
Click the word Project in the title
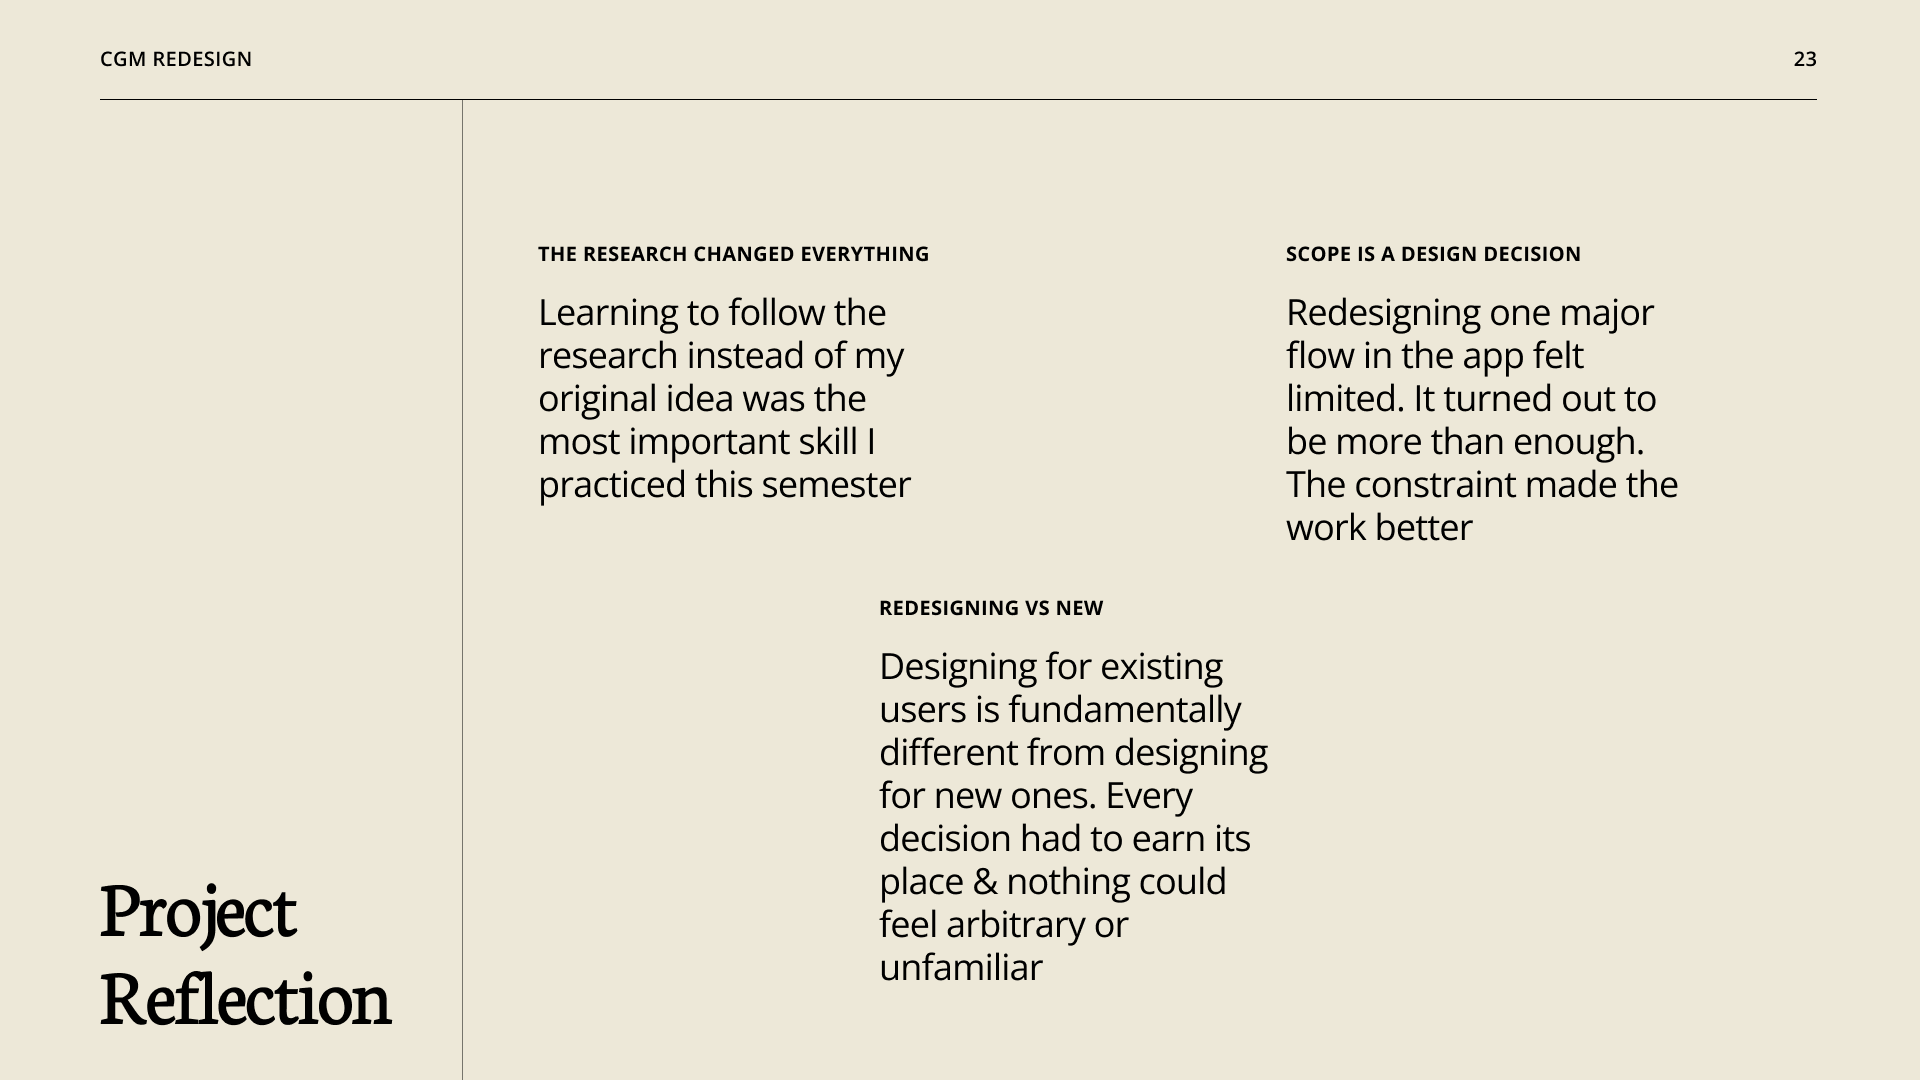click(198, 913)
